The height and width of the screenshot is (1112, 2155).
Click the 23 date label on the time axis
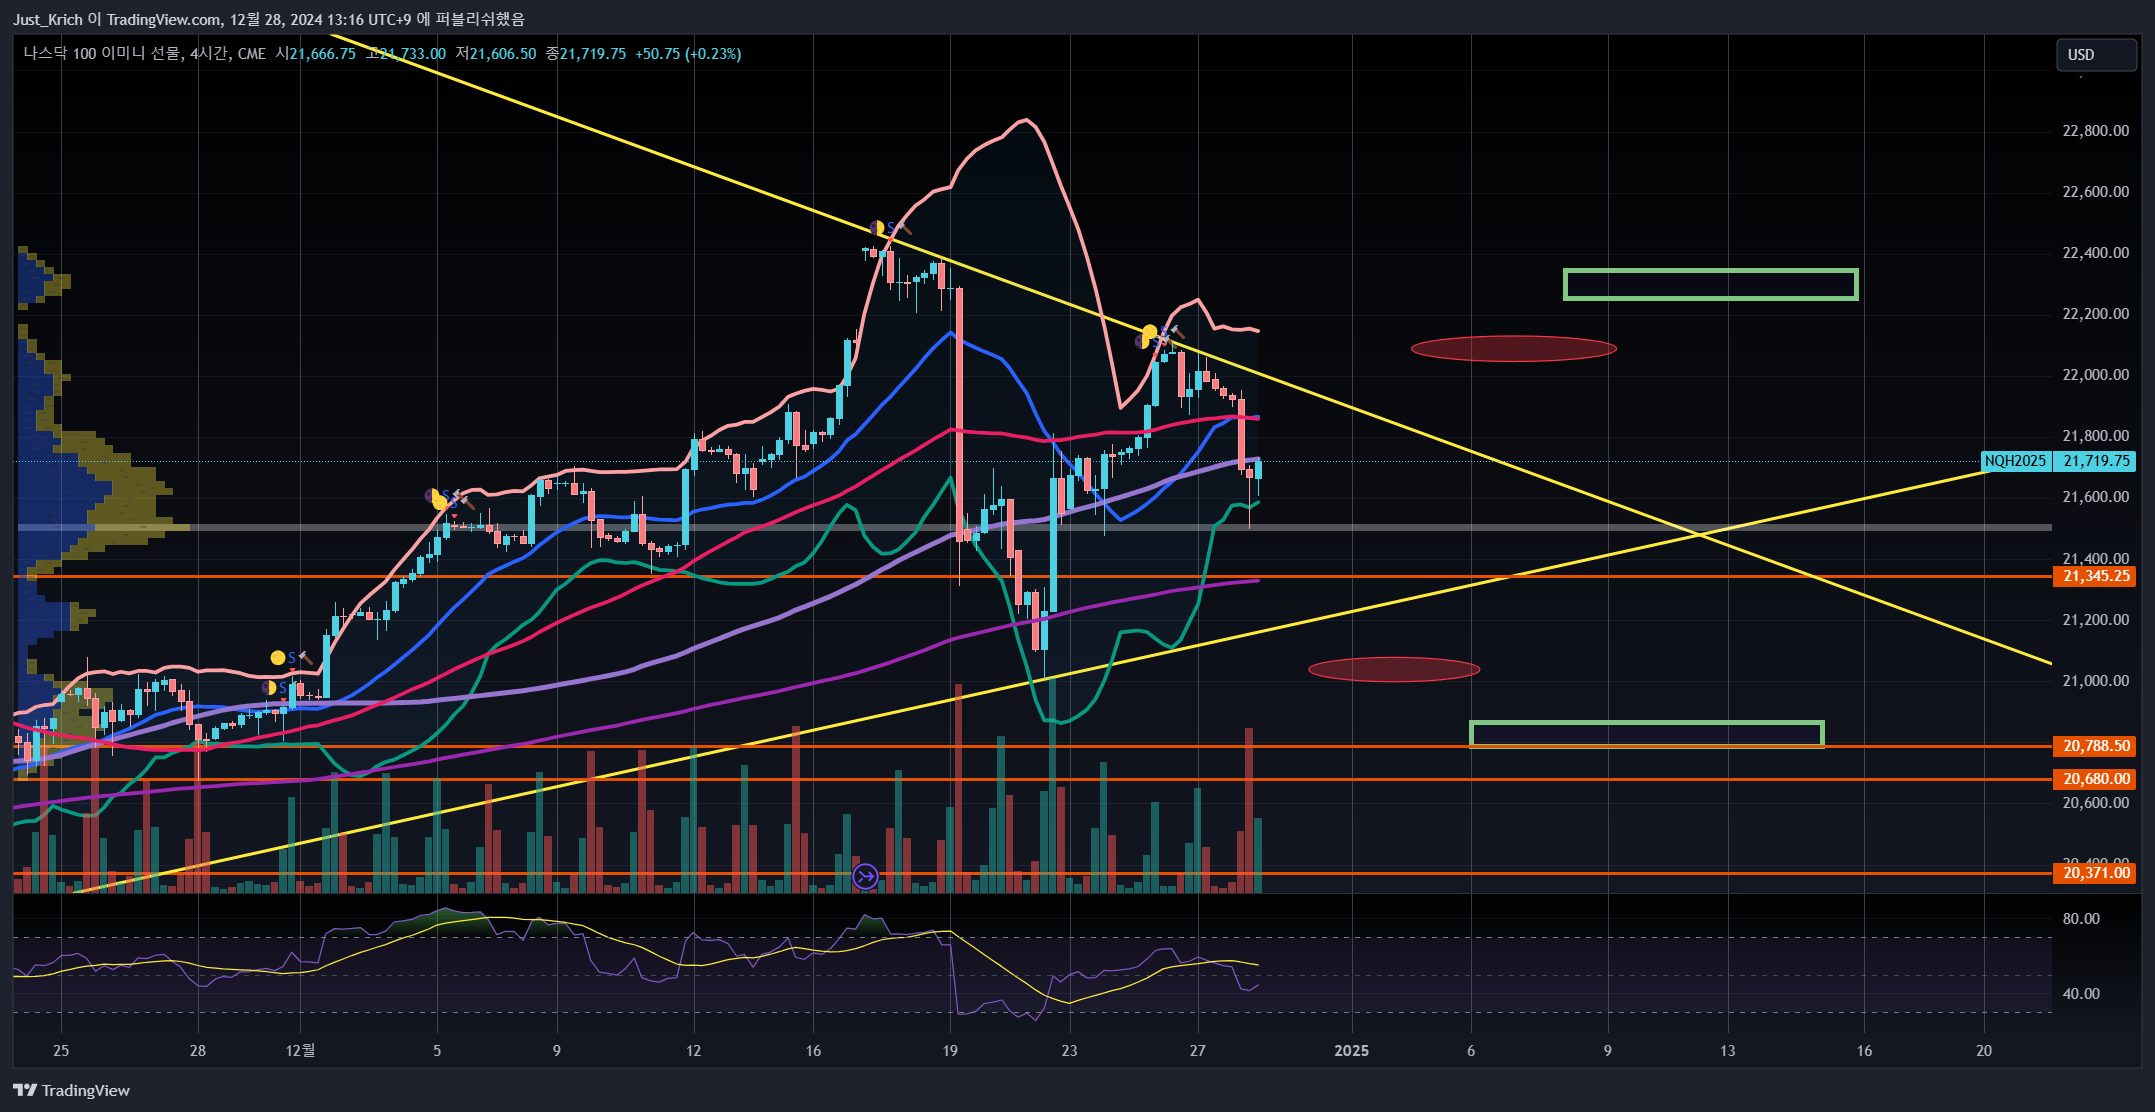(1070, 1051)
